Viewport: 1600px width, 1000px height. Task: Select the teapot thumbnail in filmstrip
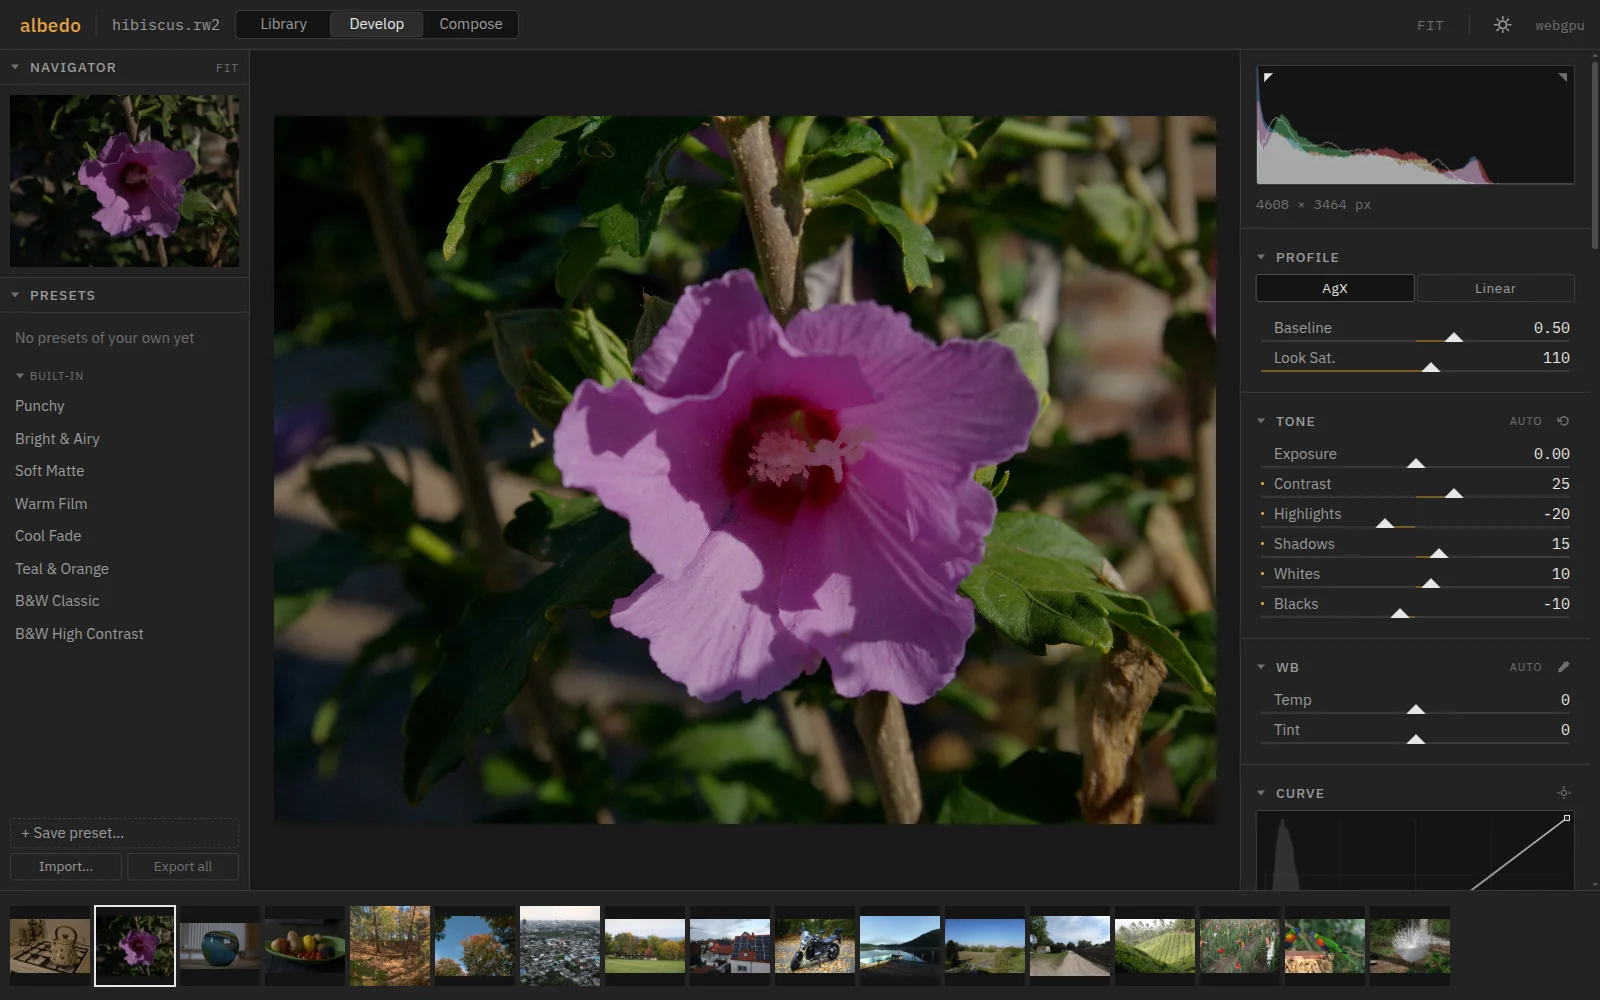coord(50,946)
